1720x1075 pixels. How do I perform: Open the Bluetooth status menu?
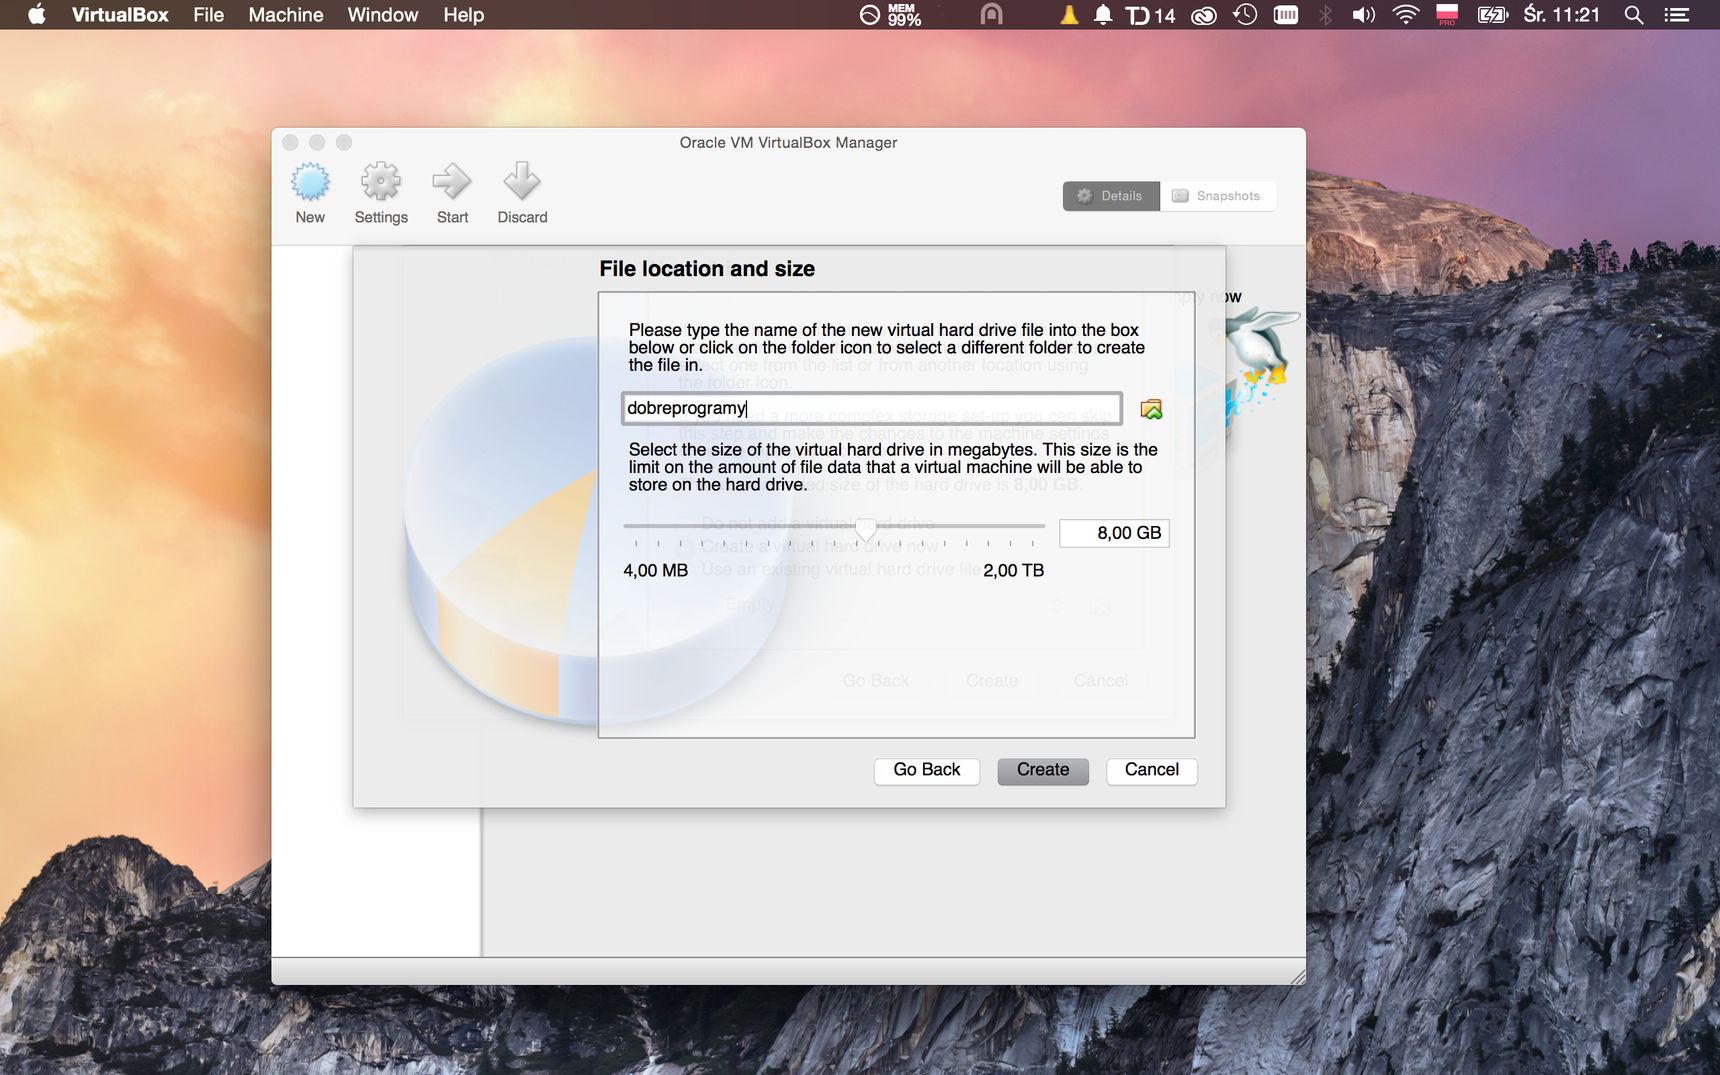(1326, 15)
